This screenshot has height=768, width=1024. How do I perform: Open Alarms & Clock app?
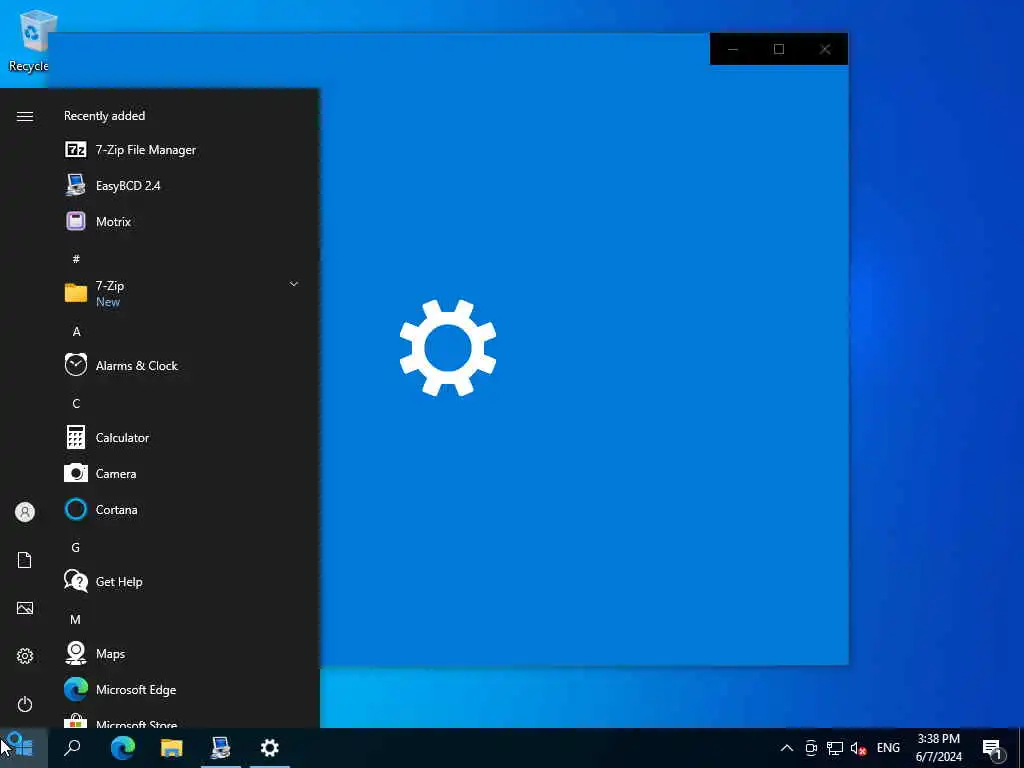click(x=183, y=365)
